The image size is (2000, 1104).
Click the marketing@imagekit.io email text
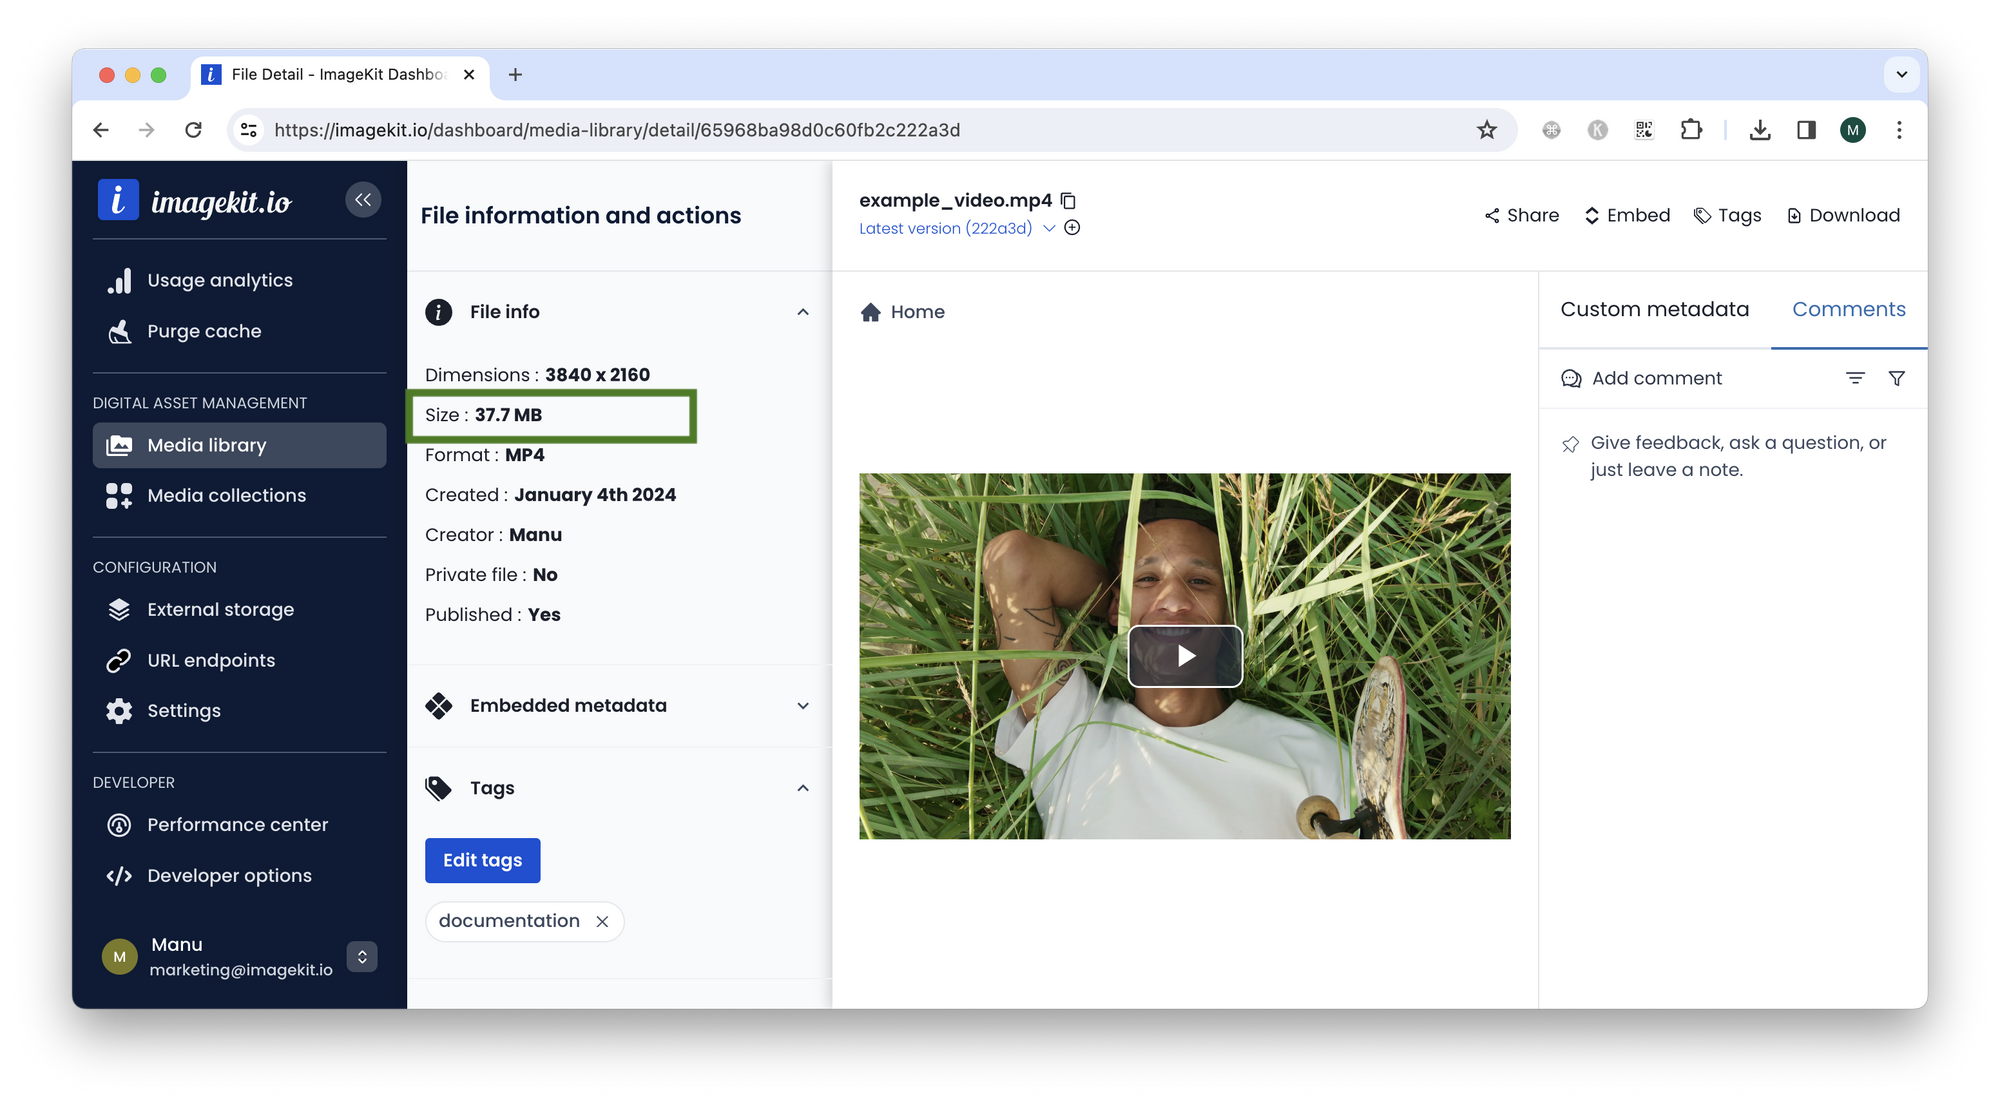pyautogui.click(x=241, y=970)
